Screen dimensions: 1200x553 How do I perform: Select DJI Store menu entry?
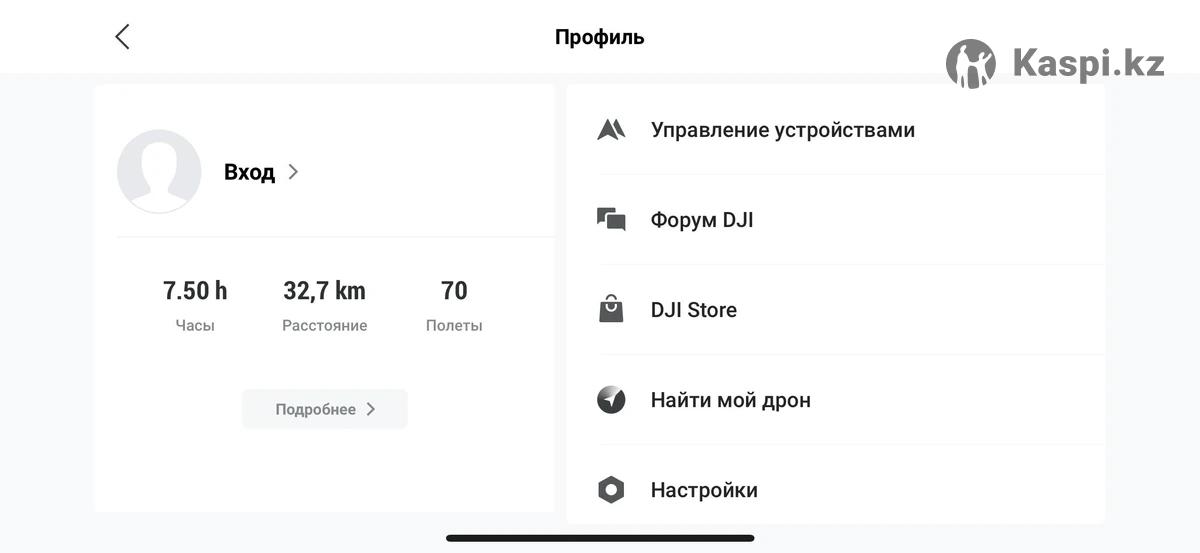click(694, 310)
